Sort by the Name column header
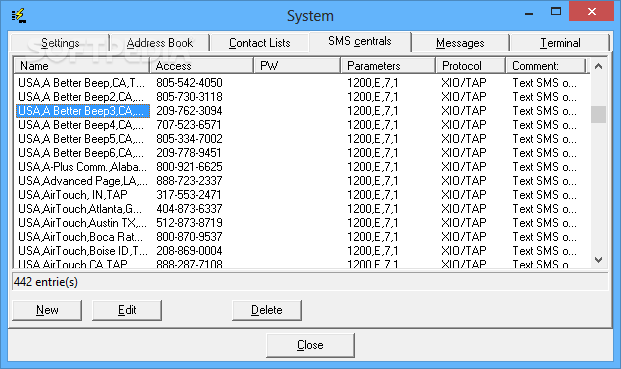The image size is (621, 369). tap(82, 66)
